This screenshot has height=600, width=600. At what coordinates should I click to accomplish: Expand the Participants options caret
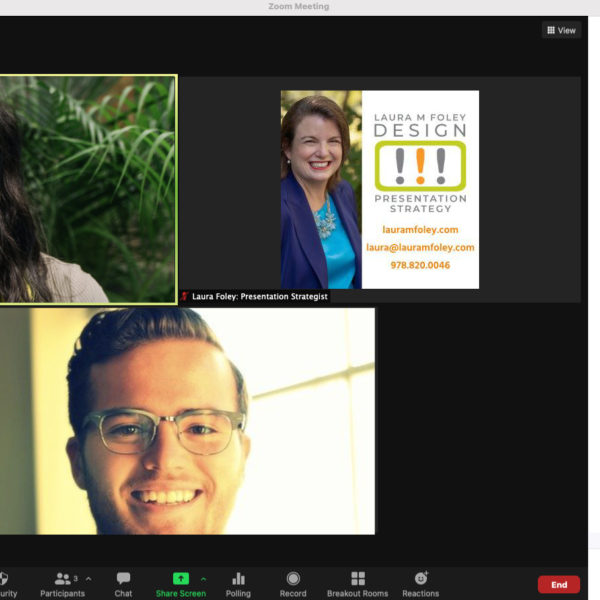coord(89,579)
